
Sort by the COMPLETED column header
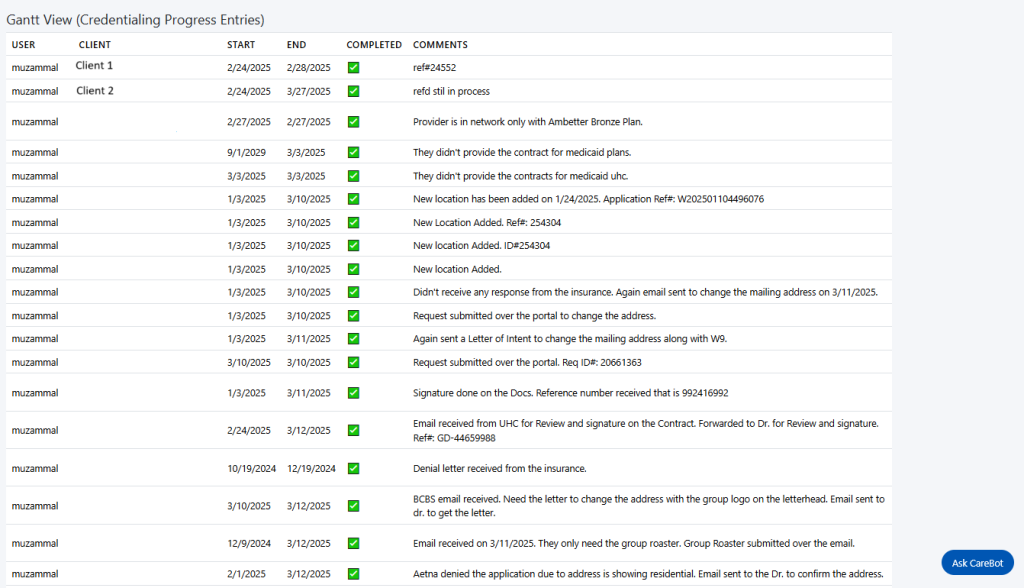point(374,44)
